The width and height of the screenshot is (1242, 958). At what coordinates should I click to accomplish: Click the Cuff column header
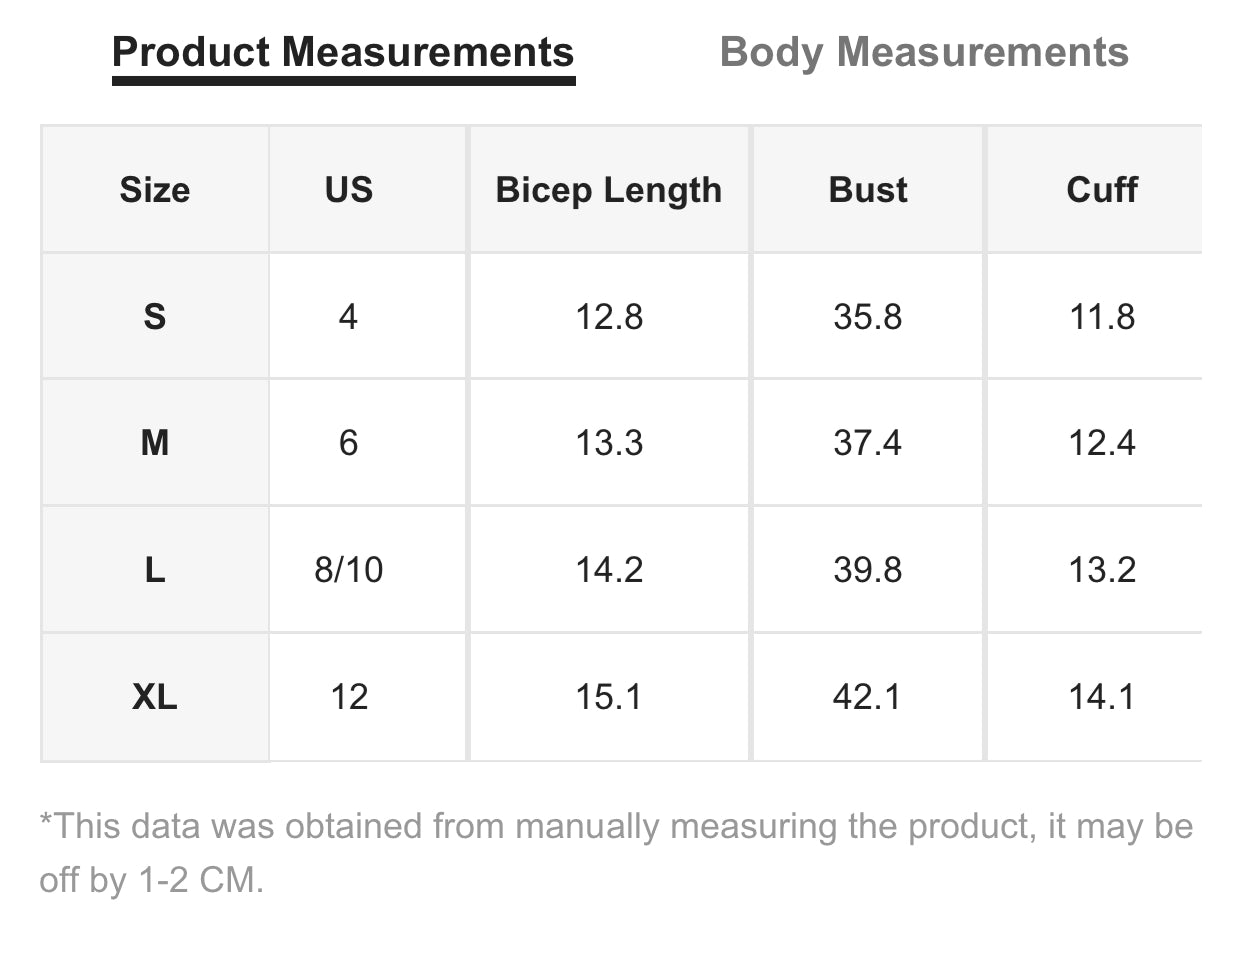[1102, 190]
